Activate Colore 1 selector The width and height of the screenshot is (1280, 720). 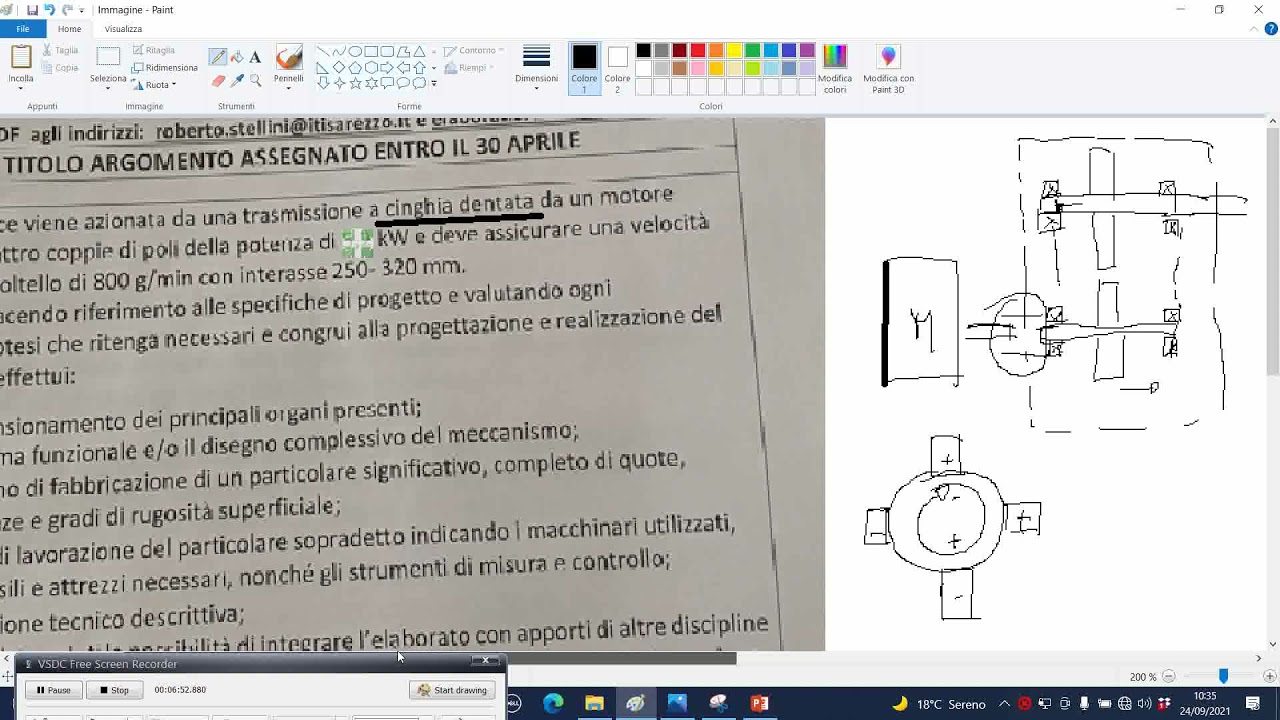(x=584, y=69)
